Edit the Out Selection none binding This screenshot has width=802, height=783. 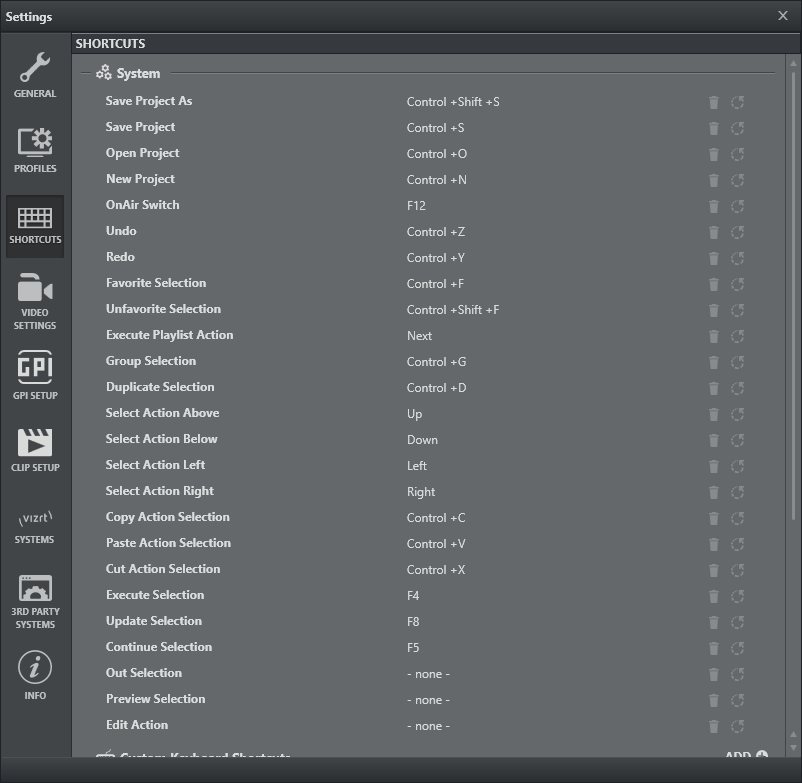click(428, 674)
